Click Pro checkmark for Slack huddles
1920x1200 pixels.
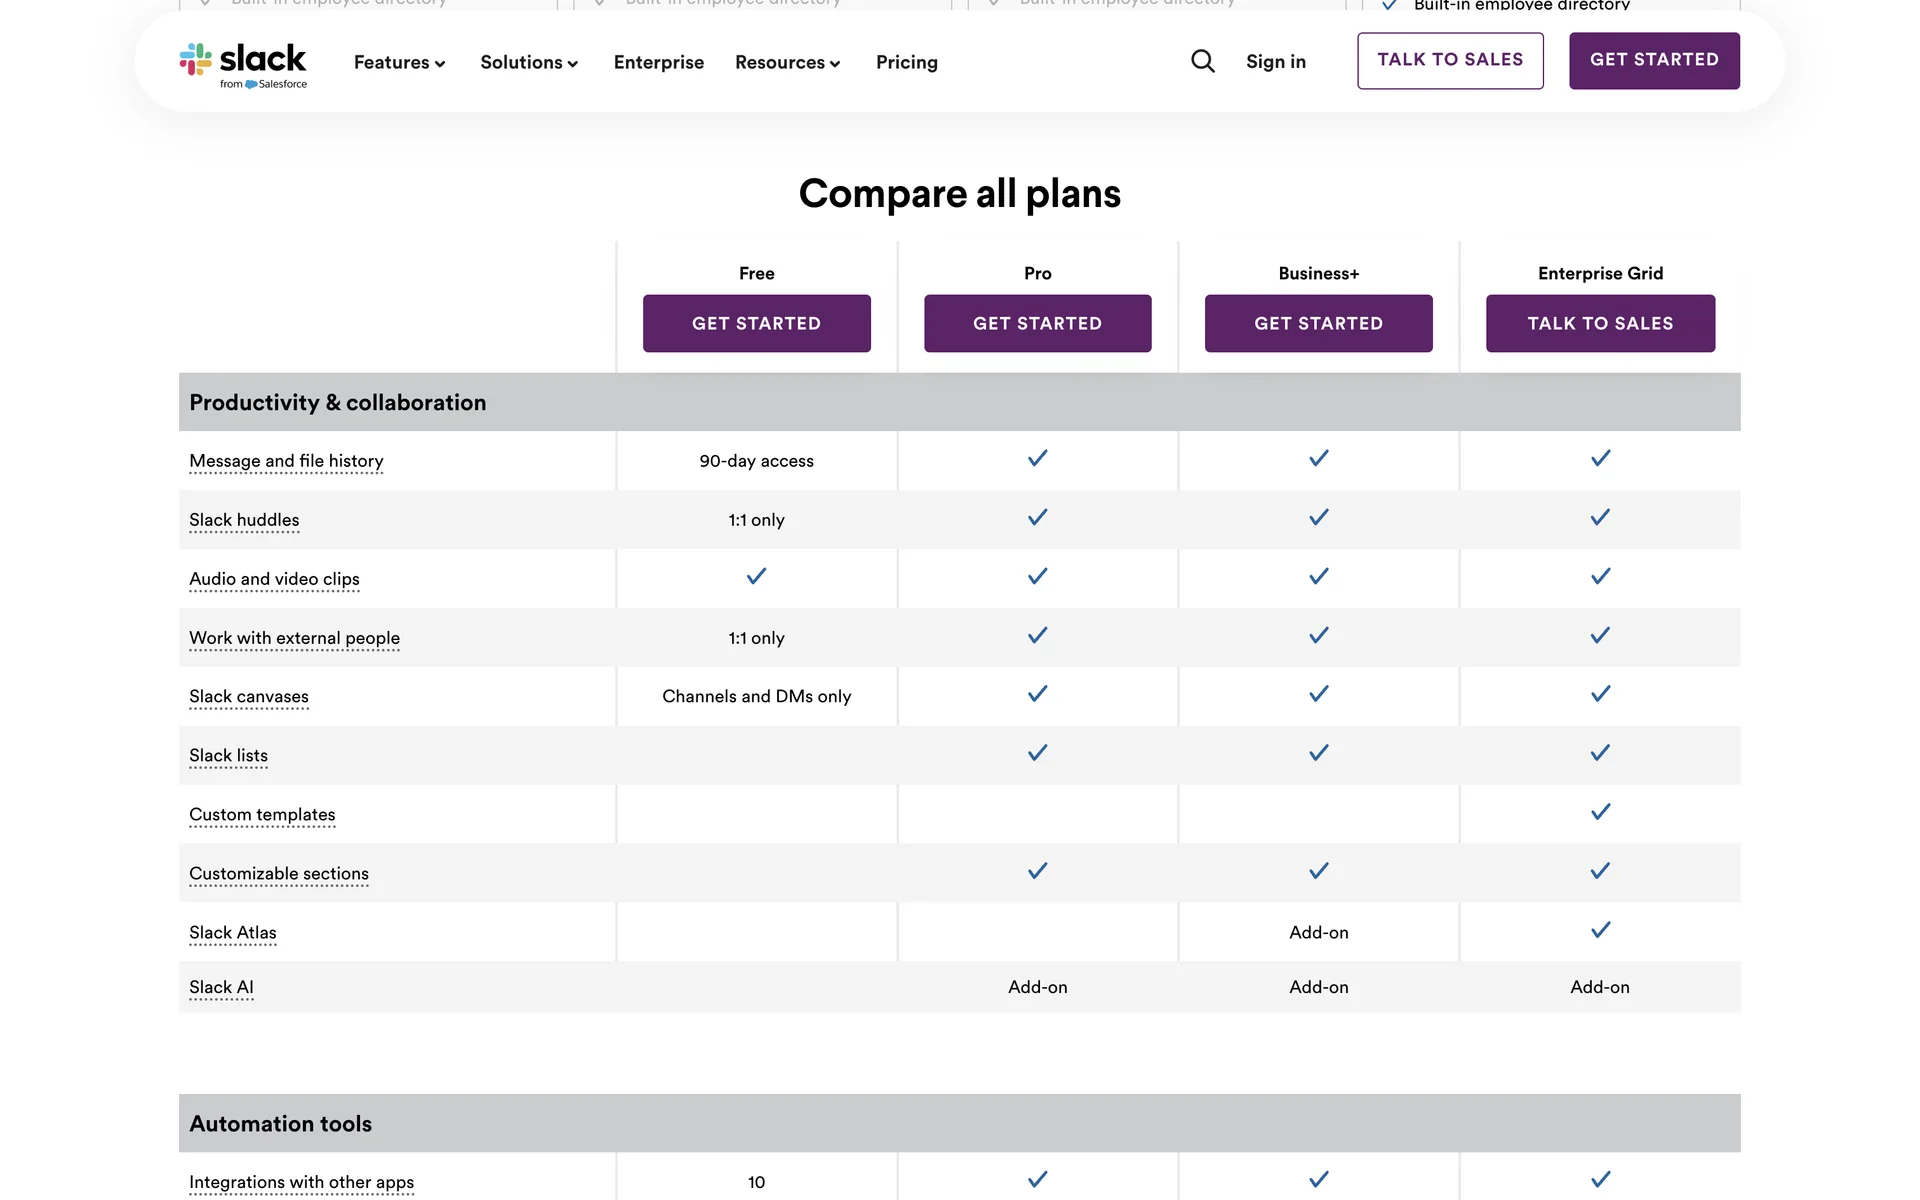[1037, 518]
